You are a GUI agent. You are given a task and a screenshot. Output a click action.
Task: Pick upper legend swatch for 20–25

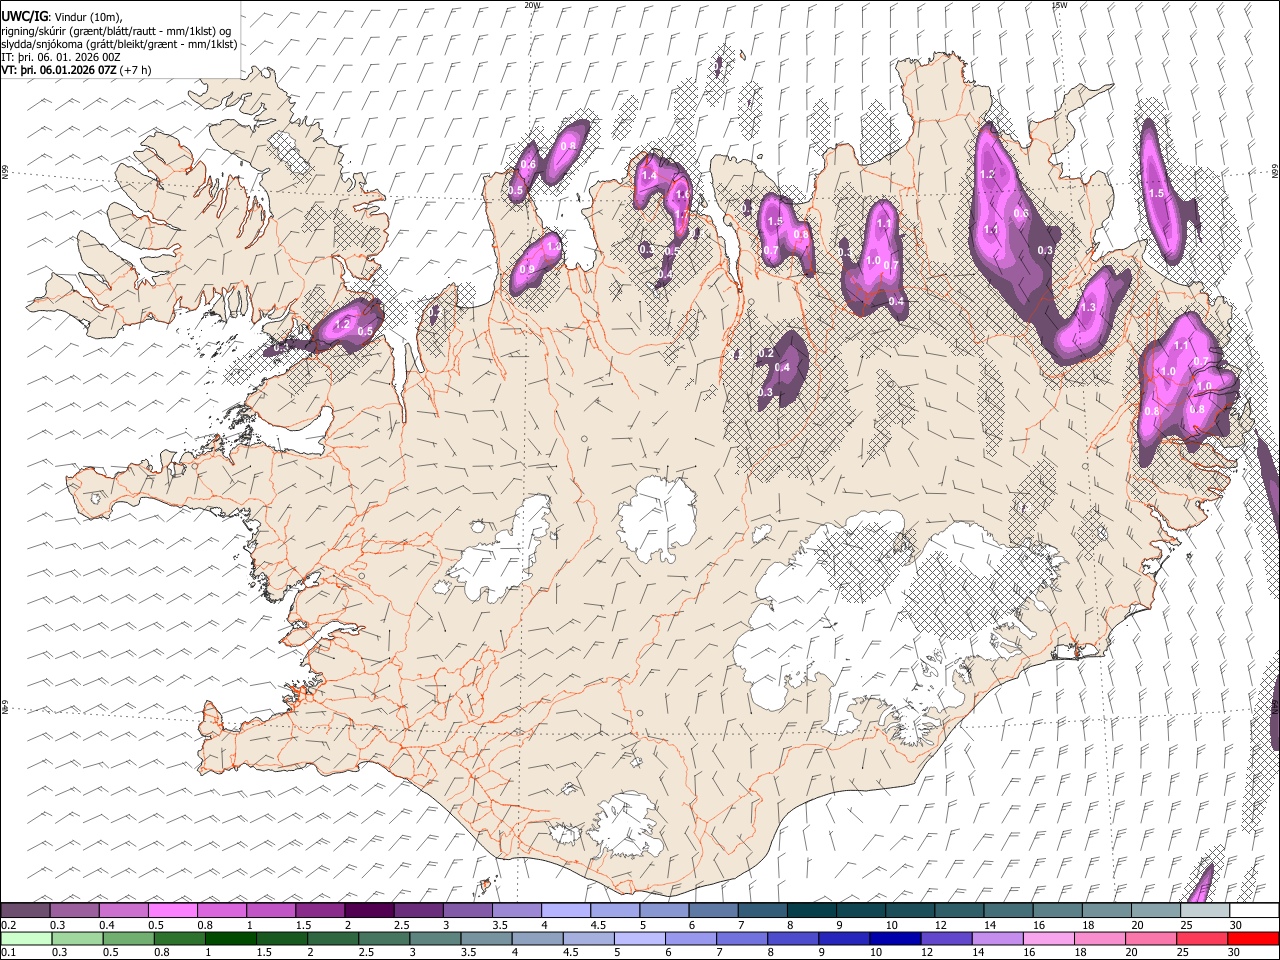(x=1157, y=910)
